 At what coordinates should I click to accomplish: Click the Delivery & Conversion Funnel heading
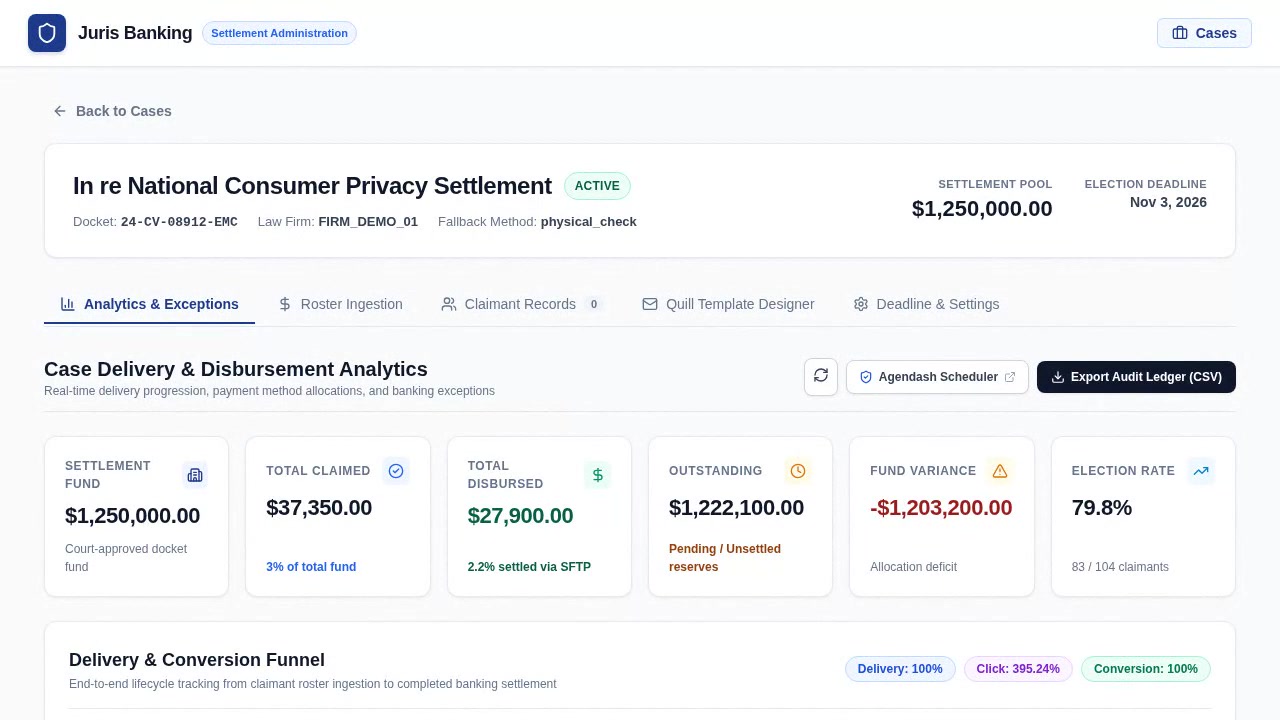tap(197, 660)
